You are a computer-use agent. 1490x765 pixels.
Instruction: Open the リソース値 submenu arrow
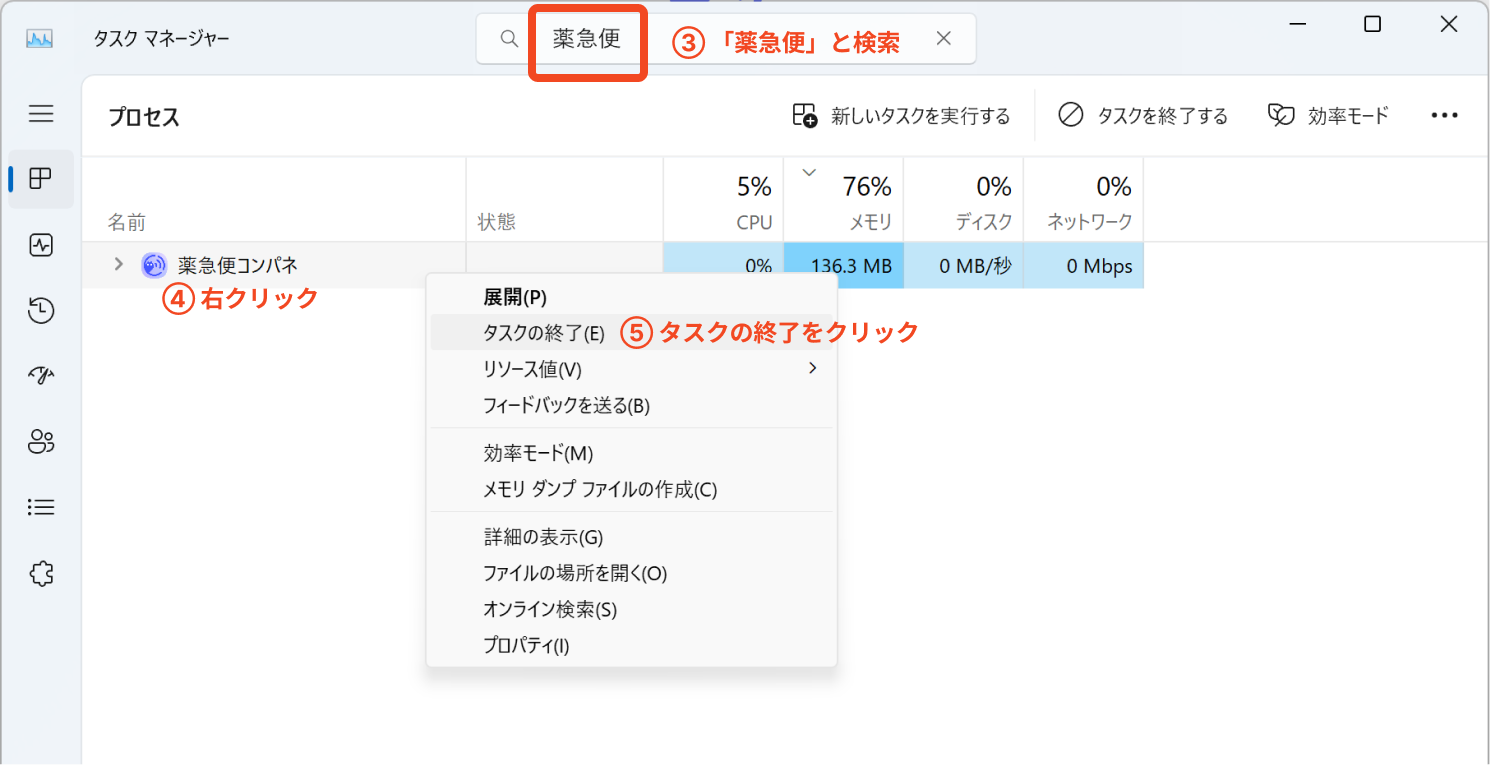(x=812, y=369)
